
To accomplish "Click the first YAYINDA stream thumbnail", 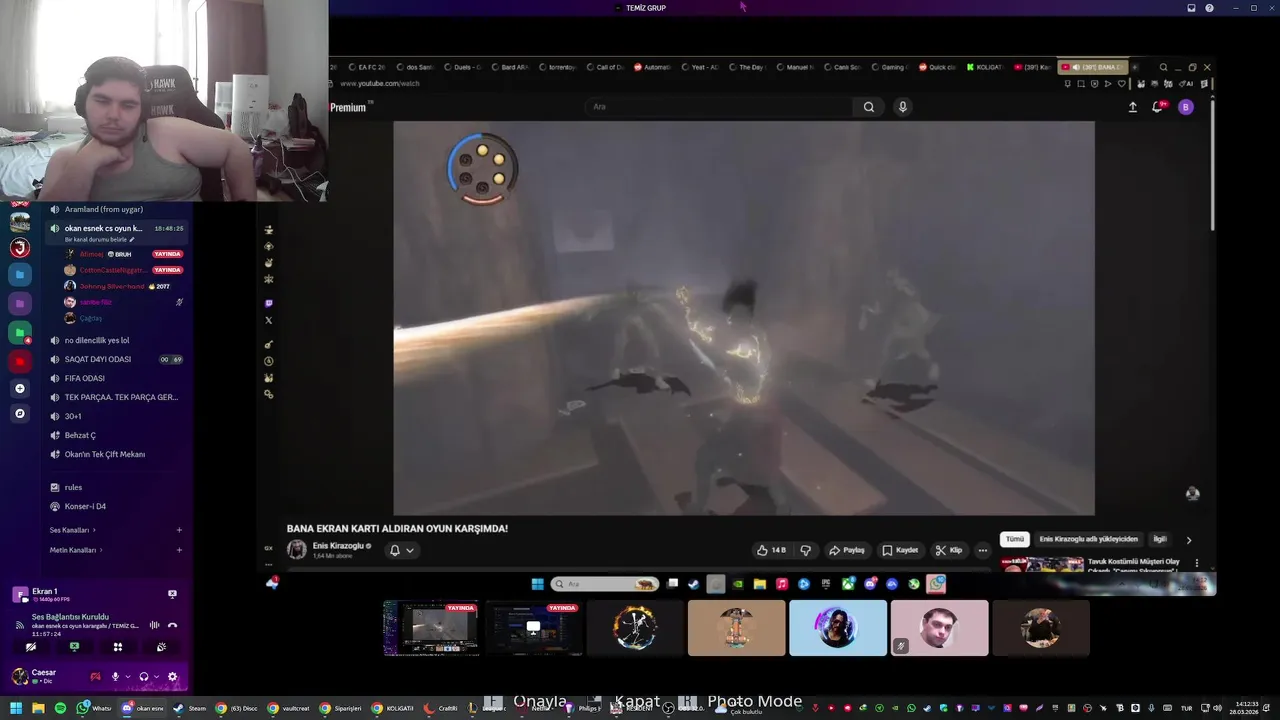I will [x=431, y=628].
